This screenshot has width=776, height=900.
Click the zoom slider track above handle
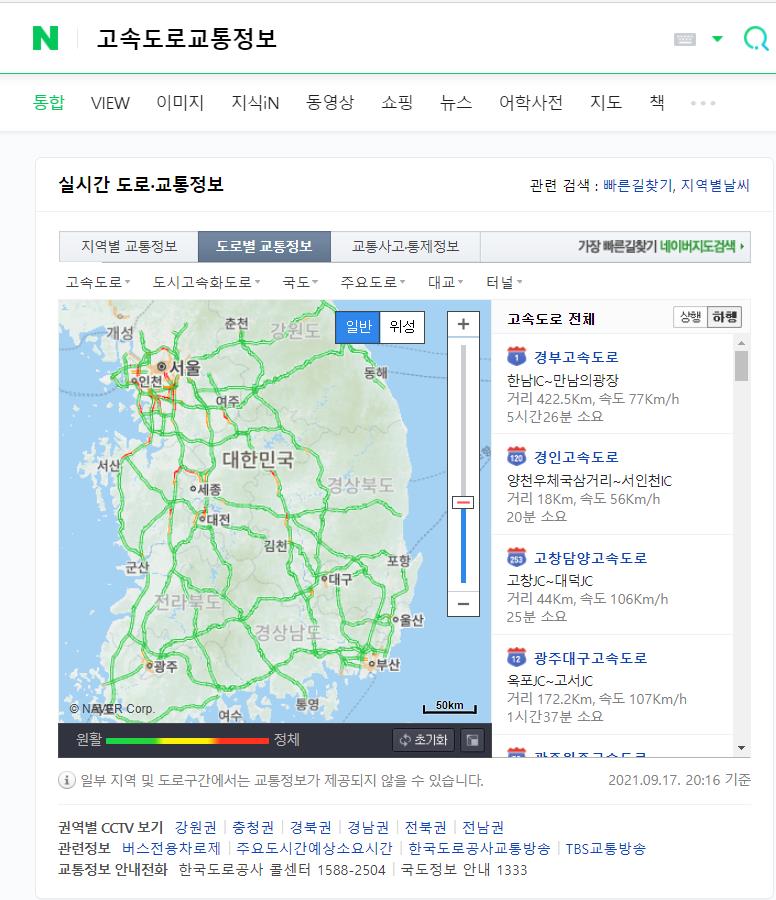tap(463, 420)
